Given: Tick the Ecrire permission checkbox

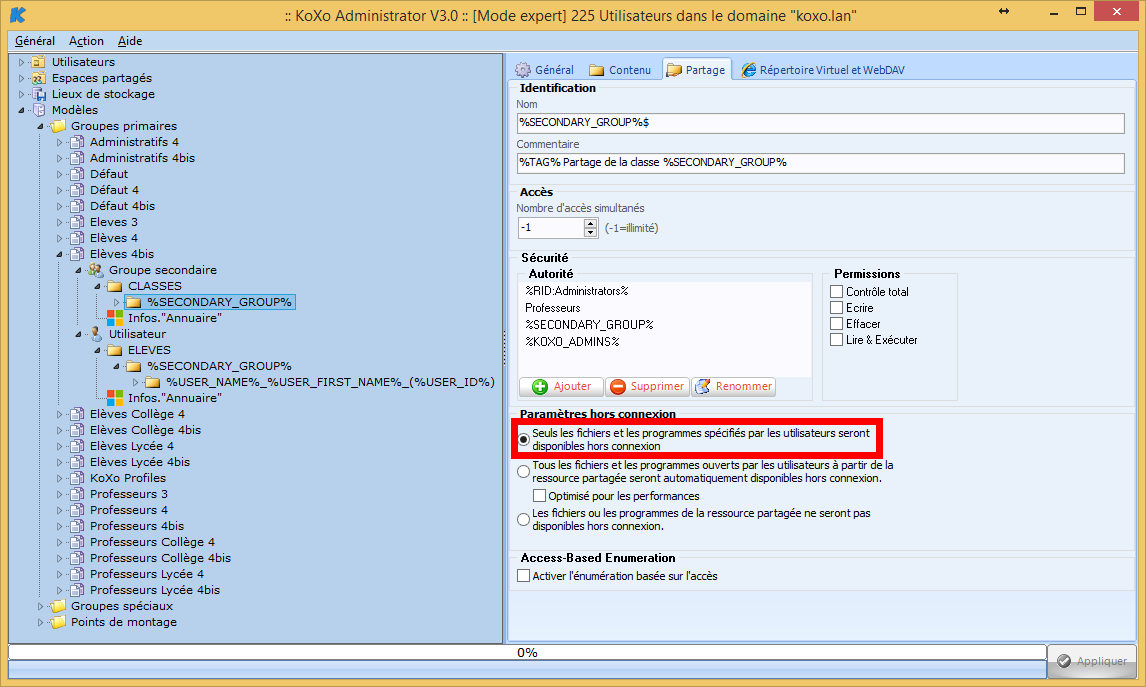Looking at the screenshot, I should [837, 308].
